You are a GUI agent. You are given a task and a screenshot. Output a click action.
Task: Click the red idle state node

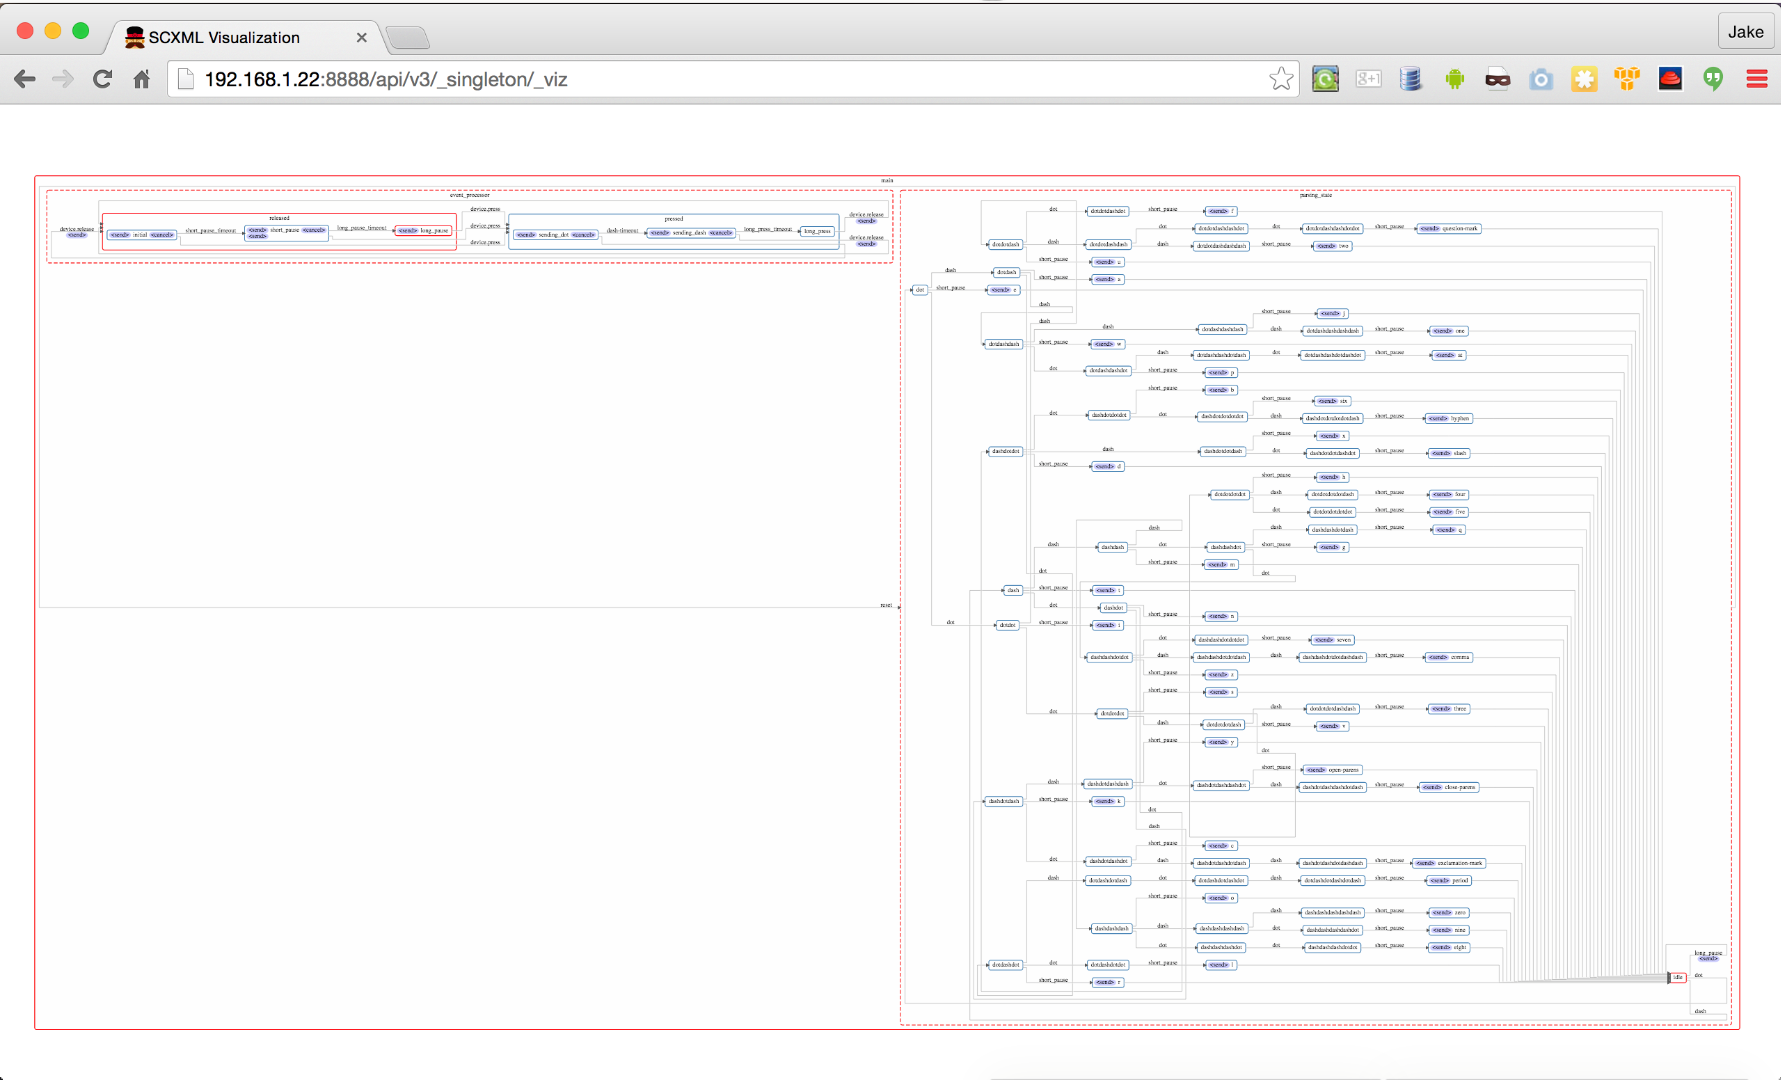tap(1678, 977)
